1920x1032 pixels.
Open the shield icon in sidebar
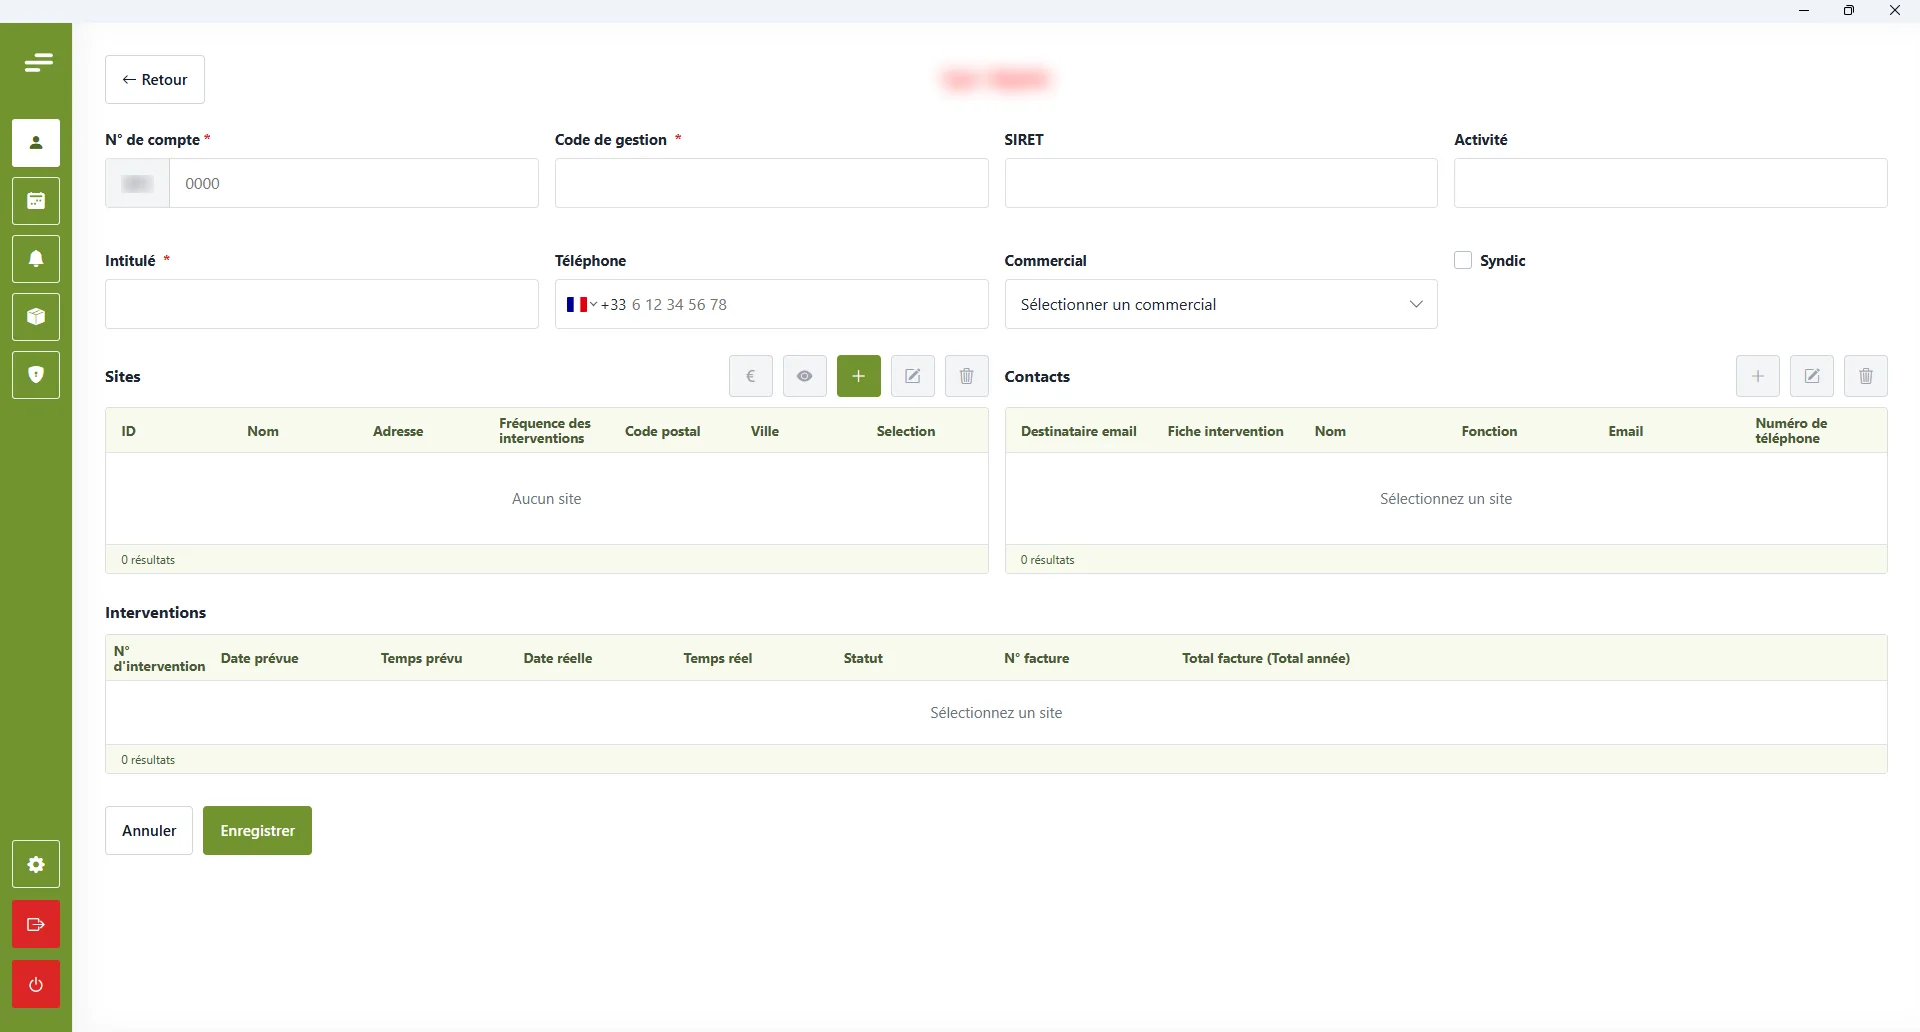[36, 375]
